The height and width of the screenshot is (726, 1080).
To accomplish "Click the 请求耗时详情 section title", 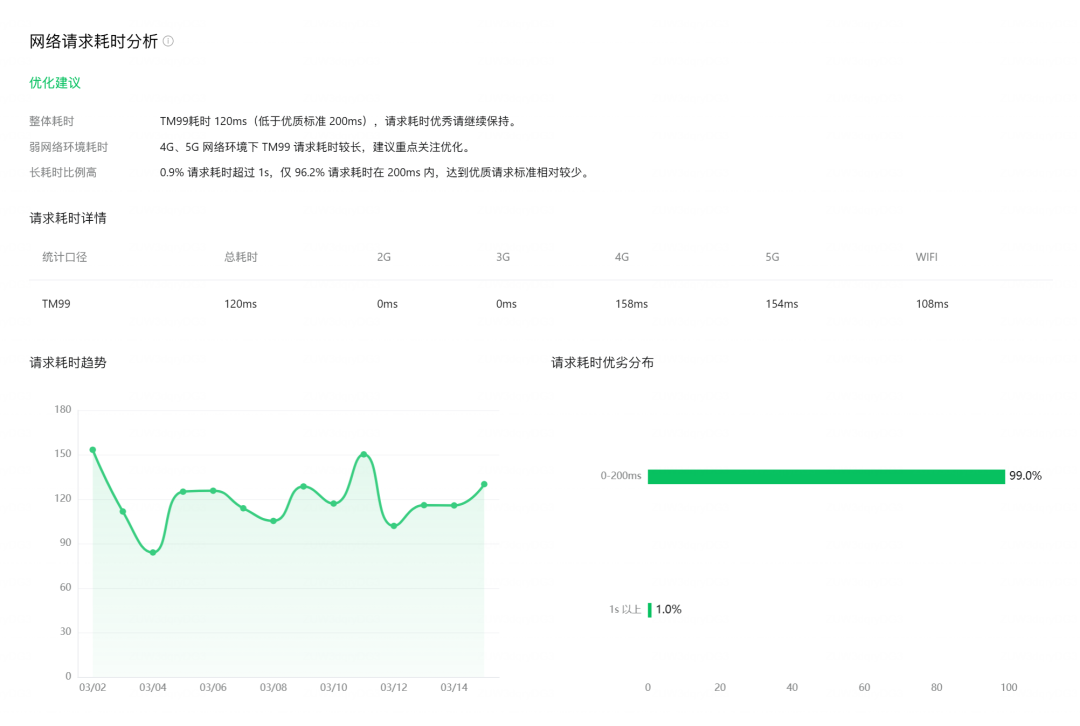I will click(68, 218).
